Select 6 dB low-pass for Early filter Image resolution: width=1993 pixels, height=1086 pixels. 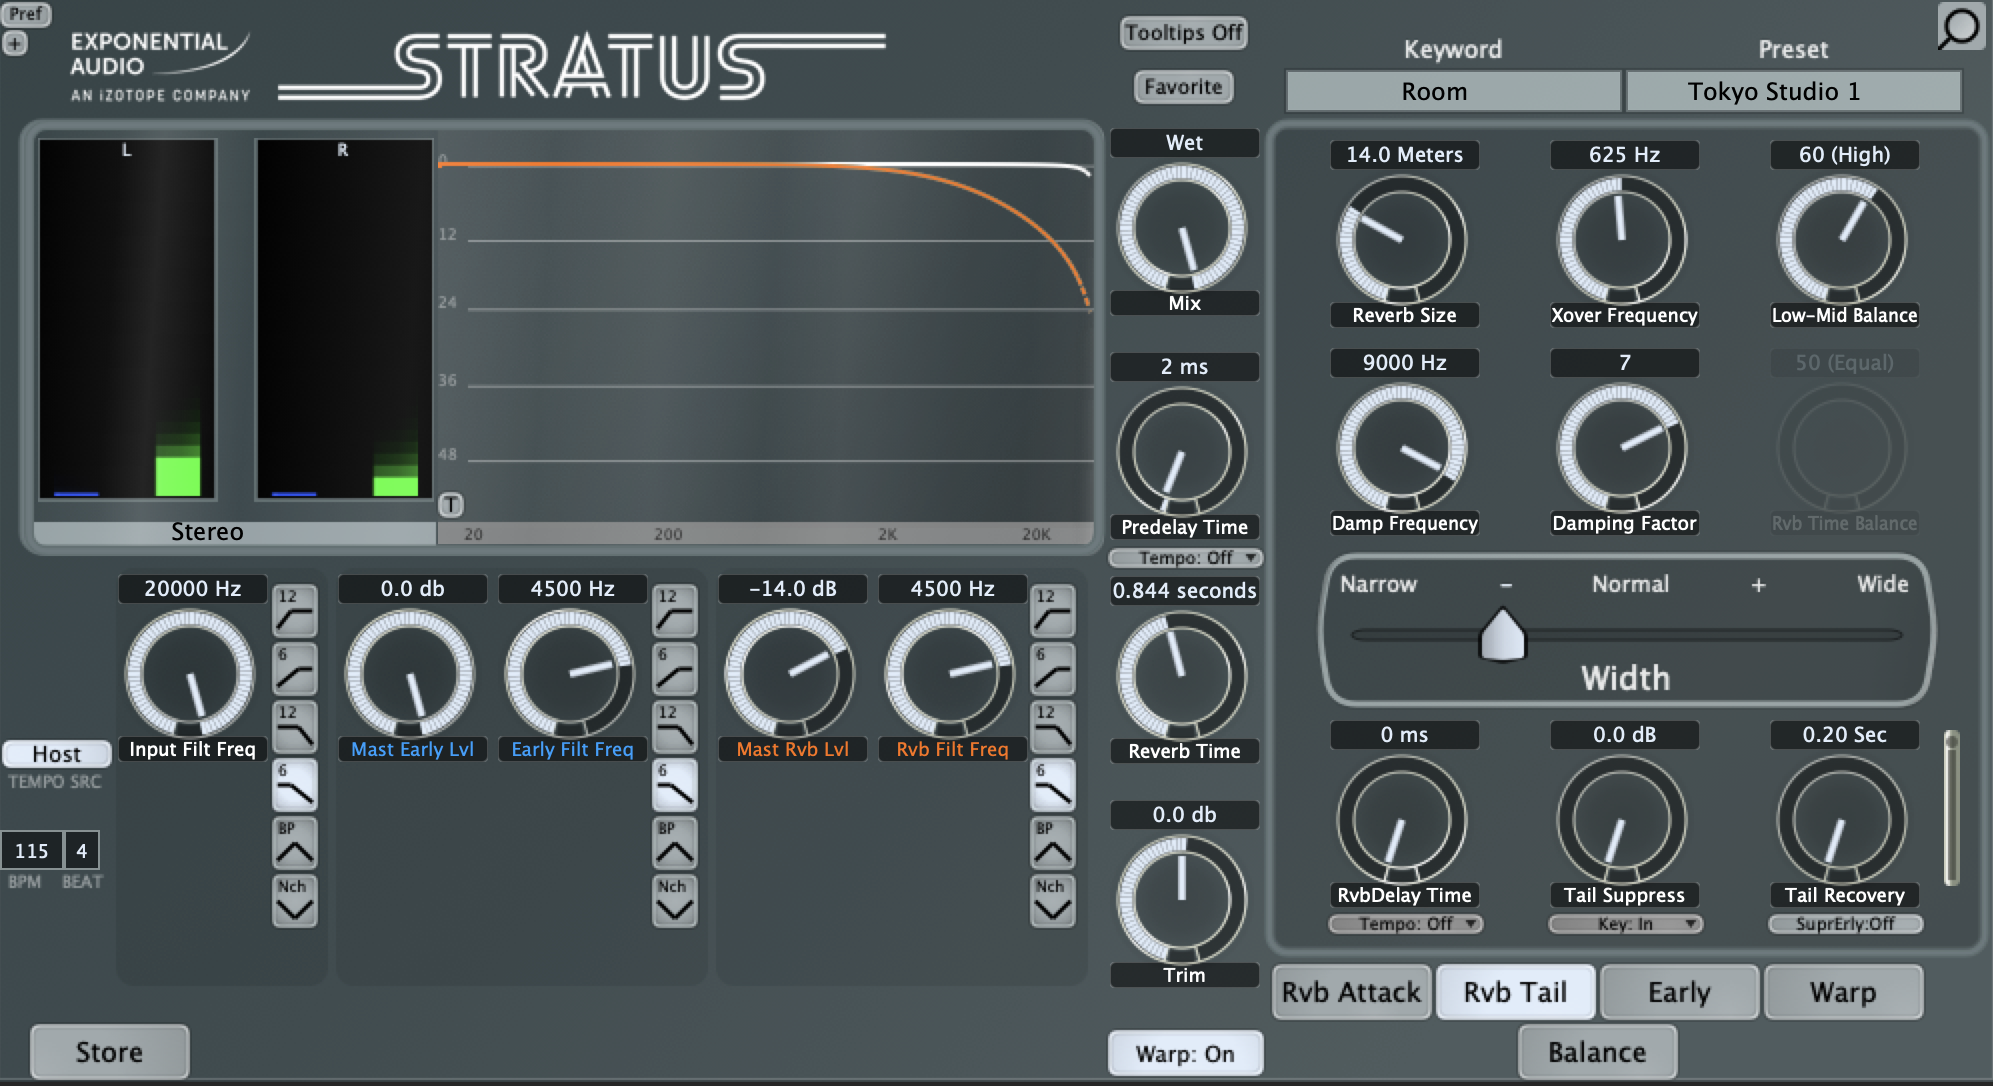pyautogui.click(x=675, y=785)
